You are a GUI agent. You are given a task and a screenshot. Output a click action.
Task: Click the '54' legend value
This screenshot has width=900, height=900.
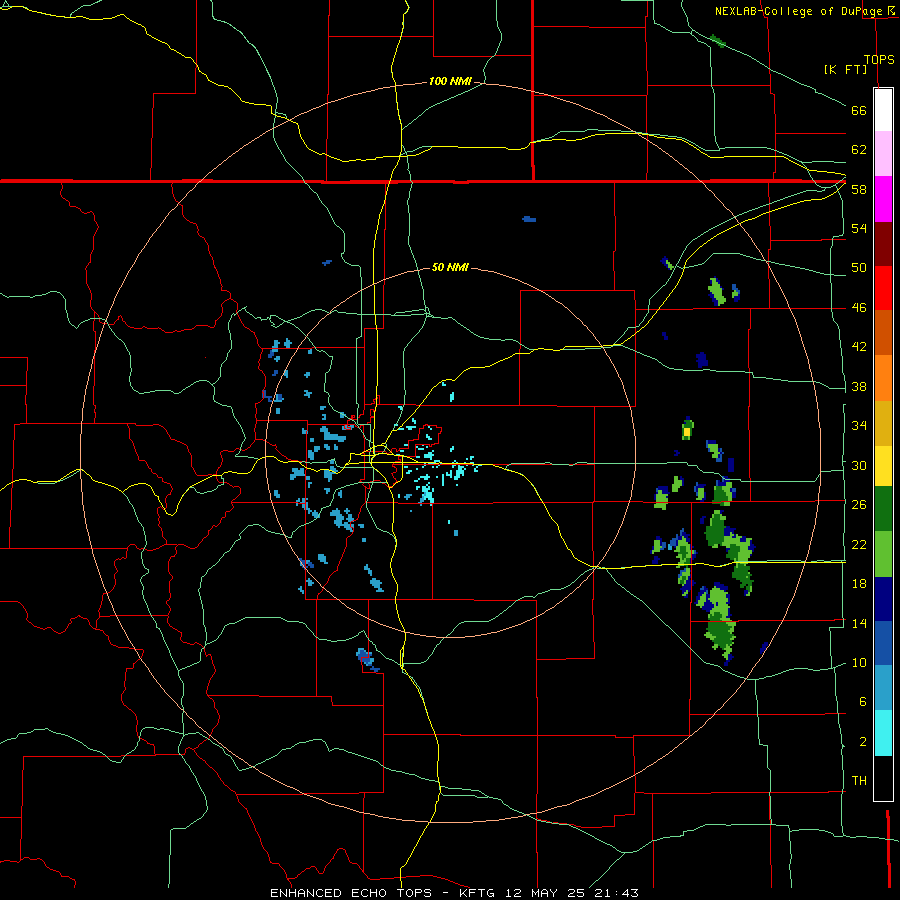coord(859,228)
